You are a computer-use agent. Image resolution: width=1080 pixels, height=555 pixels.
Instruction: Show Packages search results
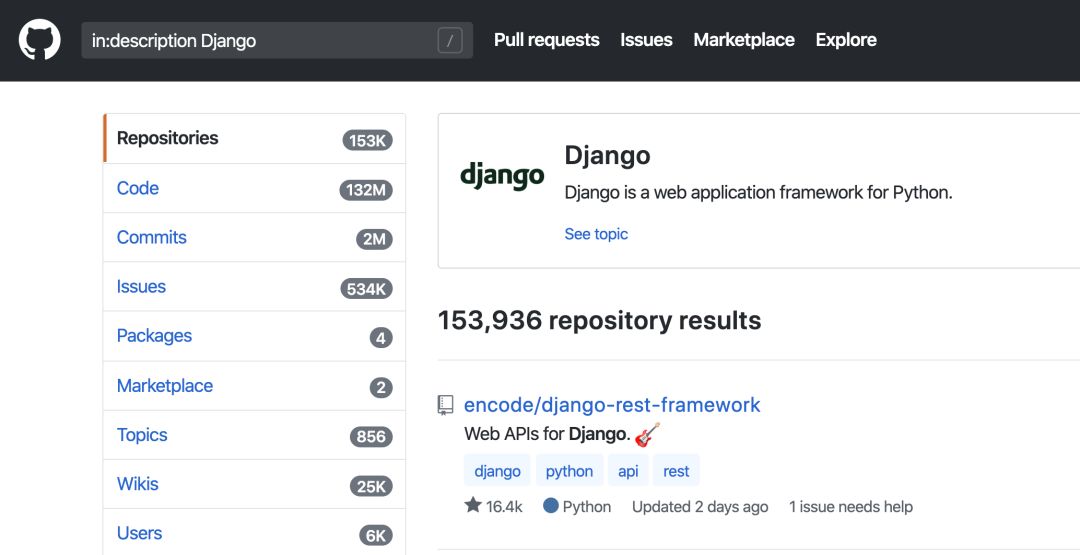254,336
